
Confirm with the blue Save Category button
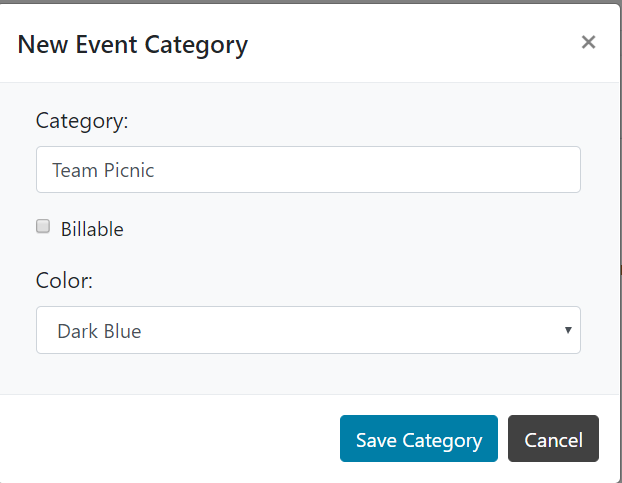pyautogui.click(x=418, y=439)
